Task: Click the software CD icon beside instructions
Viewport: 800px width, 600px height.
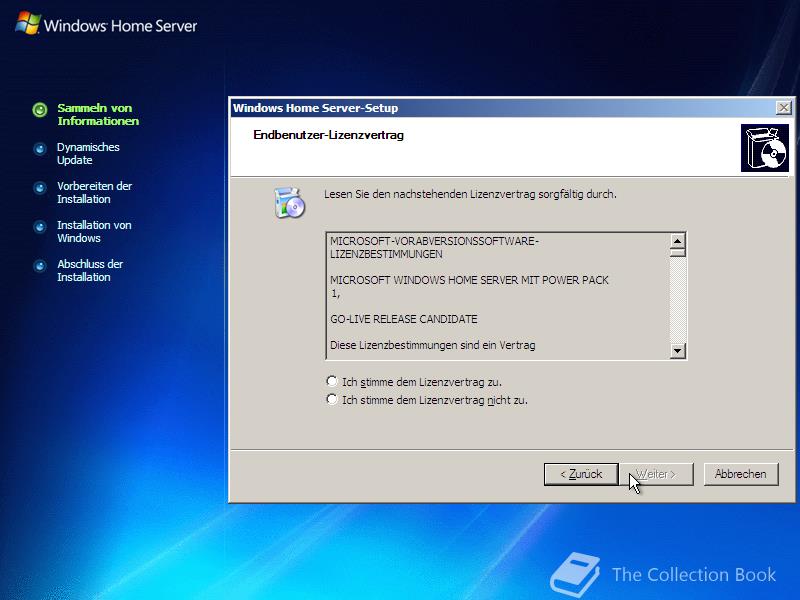Action: coord(289,203)
